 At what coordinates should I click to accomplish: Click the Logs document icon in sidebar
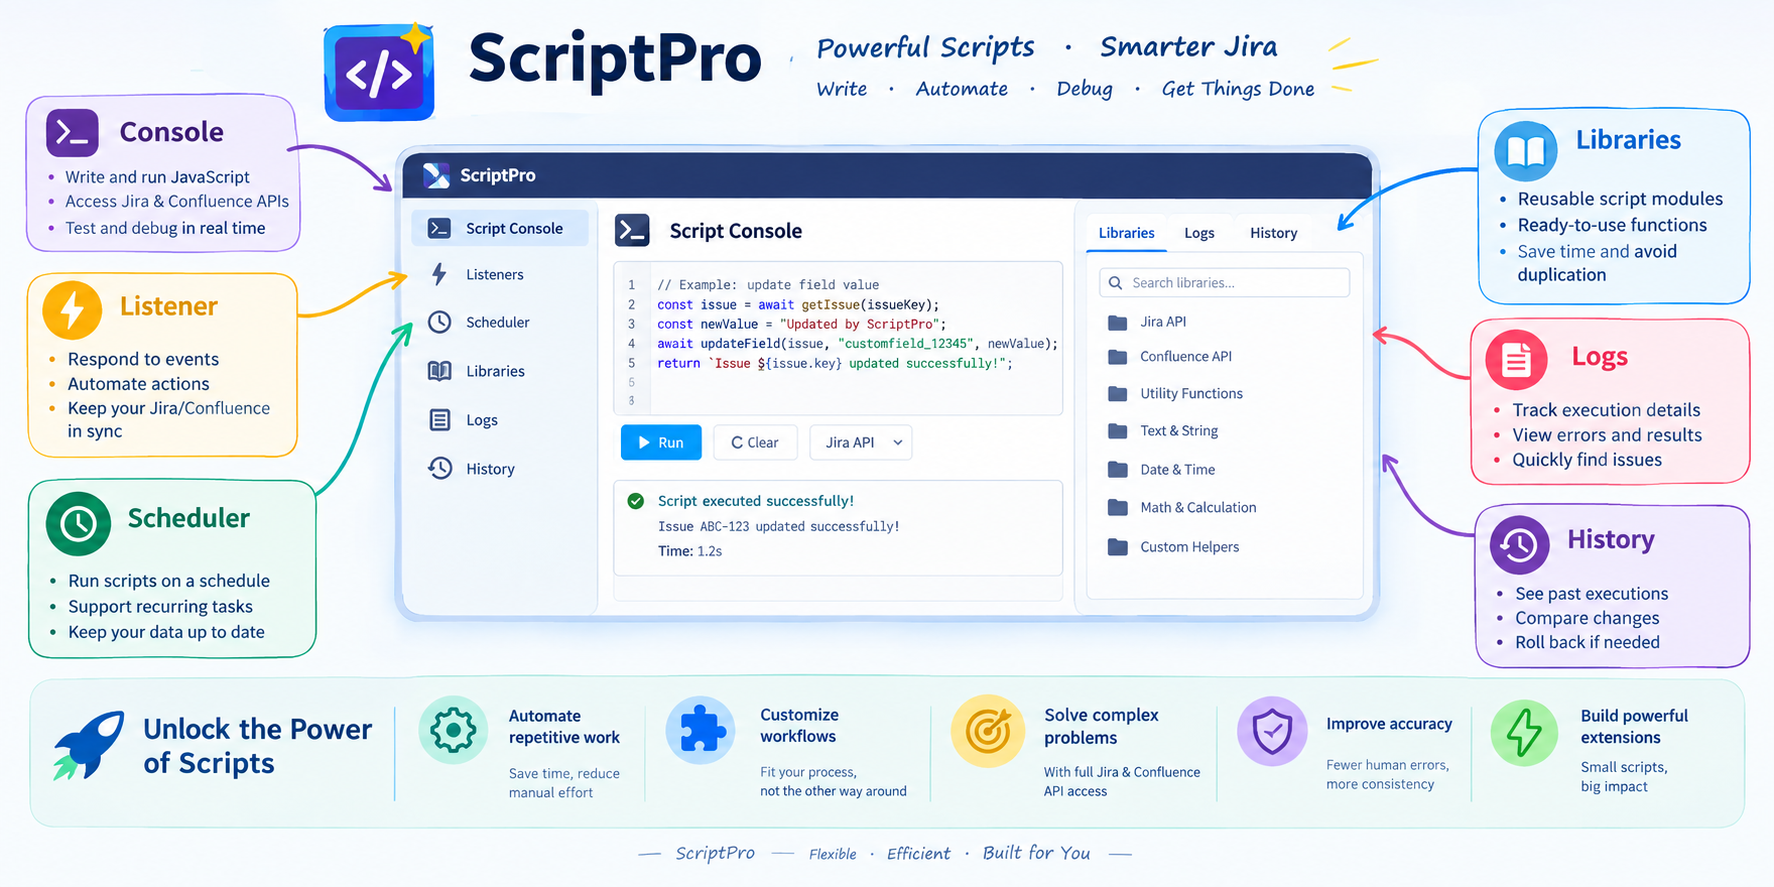(439, 420)
